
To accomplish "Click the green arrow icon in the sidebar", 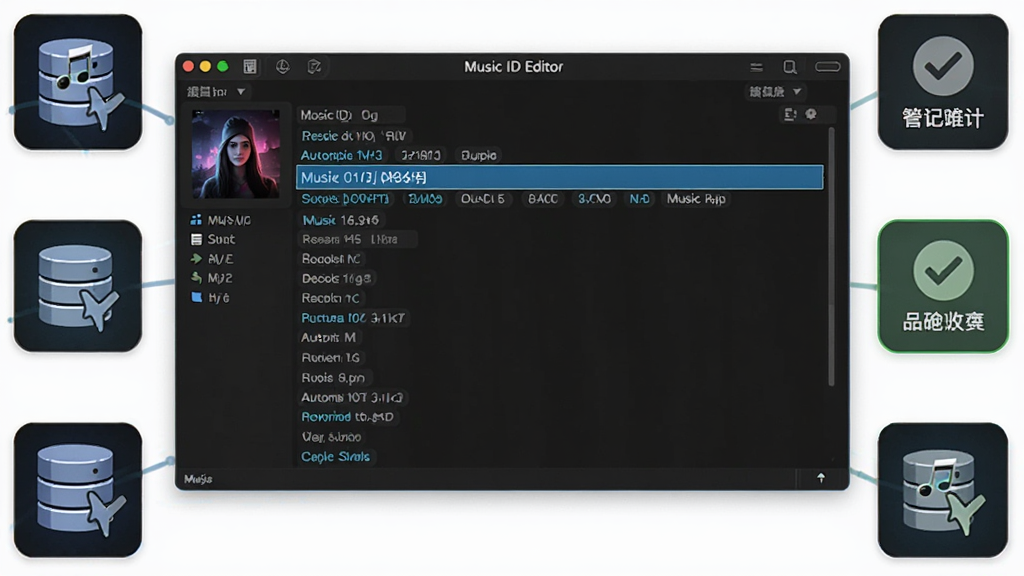I will click(196, 259).
